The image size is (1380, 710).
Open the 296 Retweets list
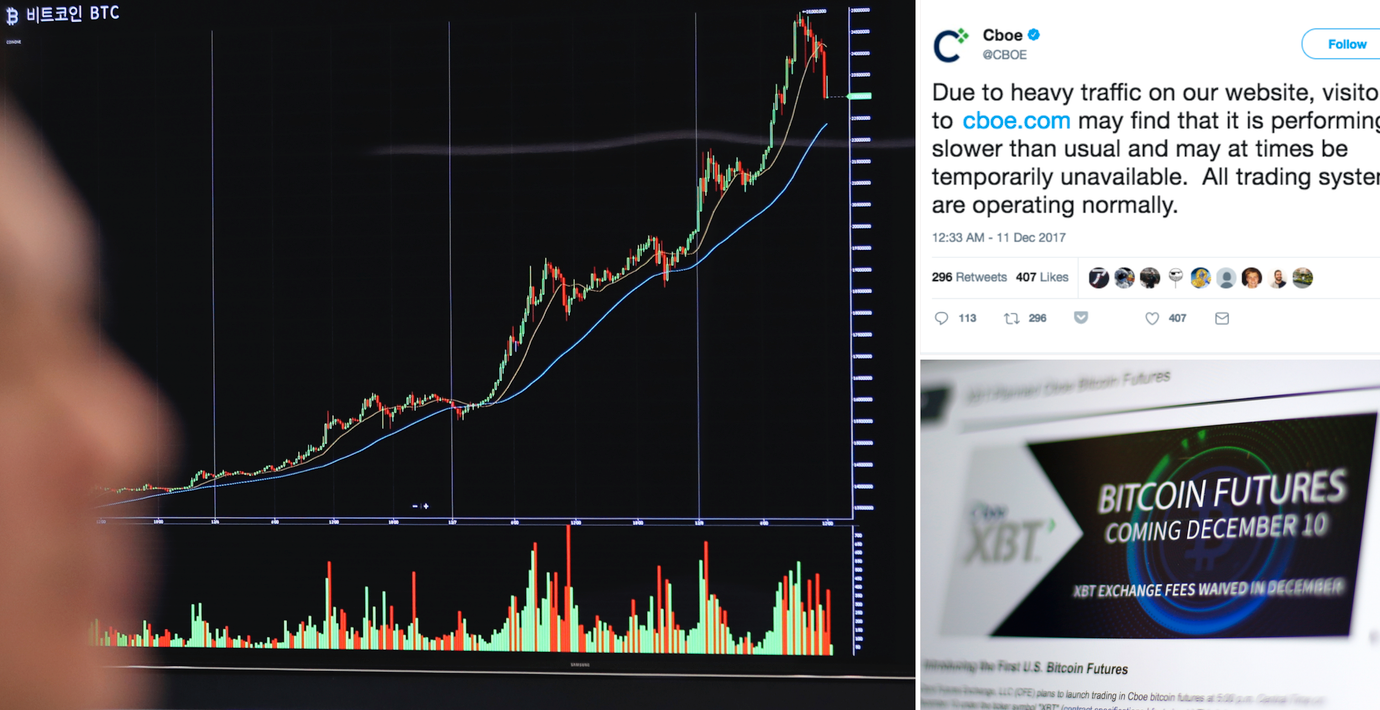(x=969, y=277)
